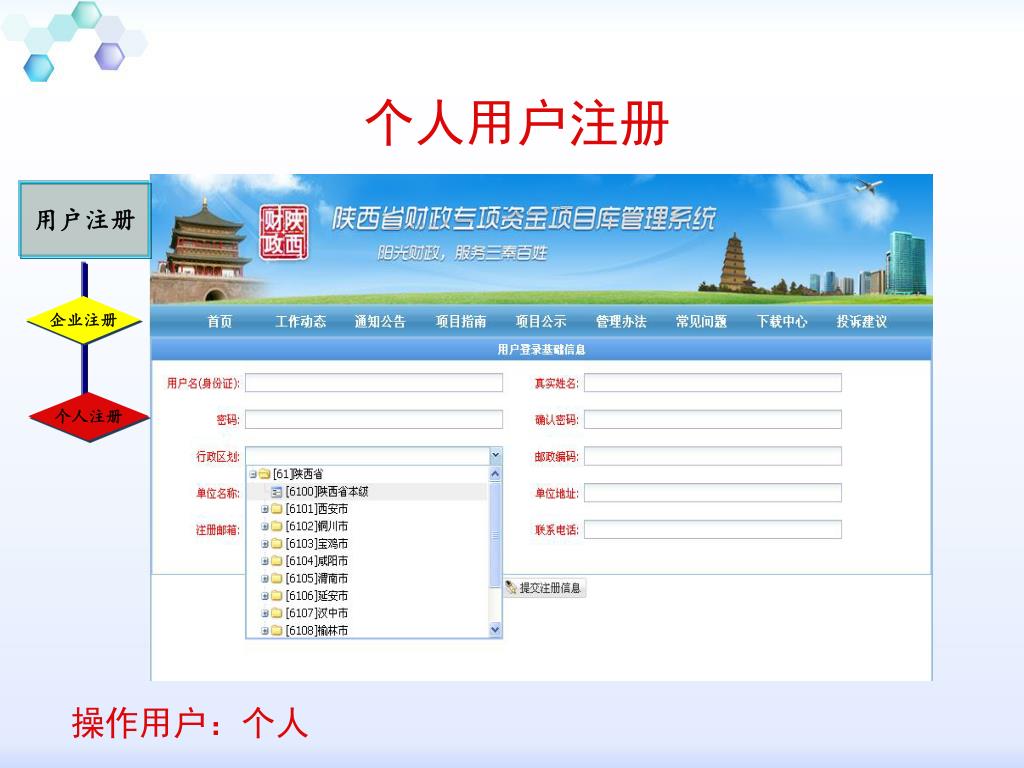
Task: Expand the [6102]铜川市 tree node
Action: [265, 527]
